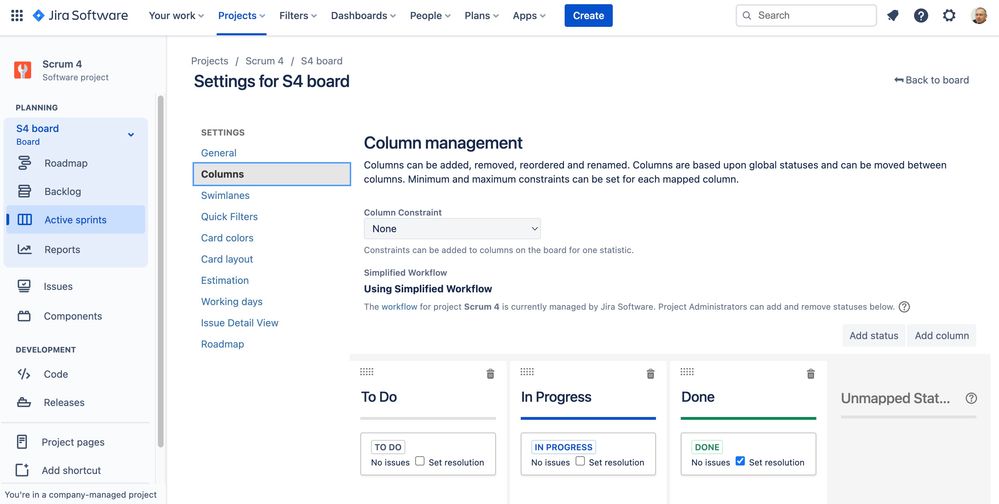Click the Backlog sidebar icon
Viewport: 999px width, 504px height.
pos(24,191)
